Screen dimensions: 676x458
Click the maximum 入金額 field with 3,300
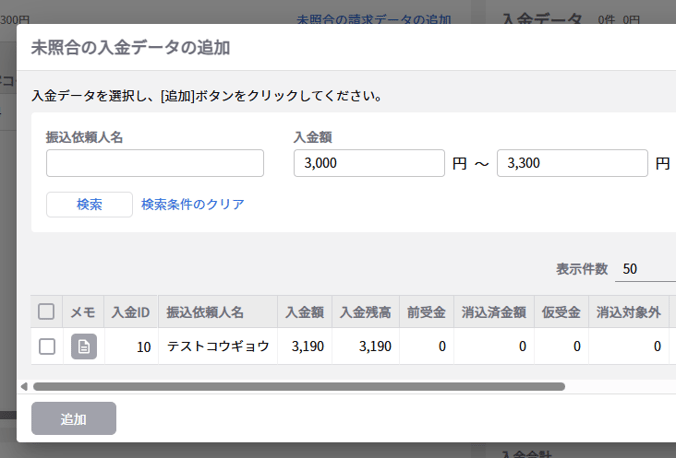click(571, 163)
